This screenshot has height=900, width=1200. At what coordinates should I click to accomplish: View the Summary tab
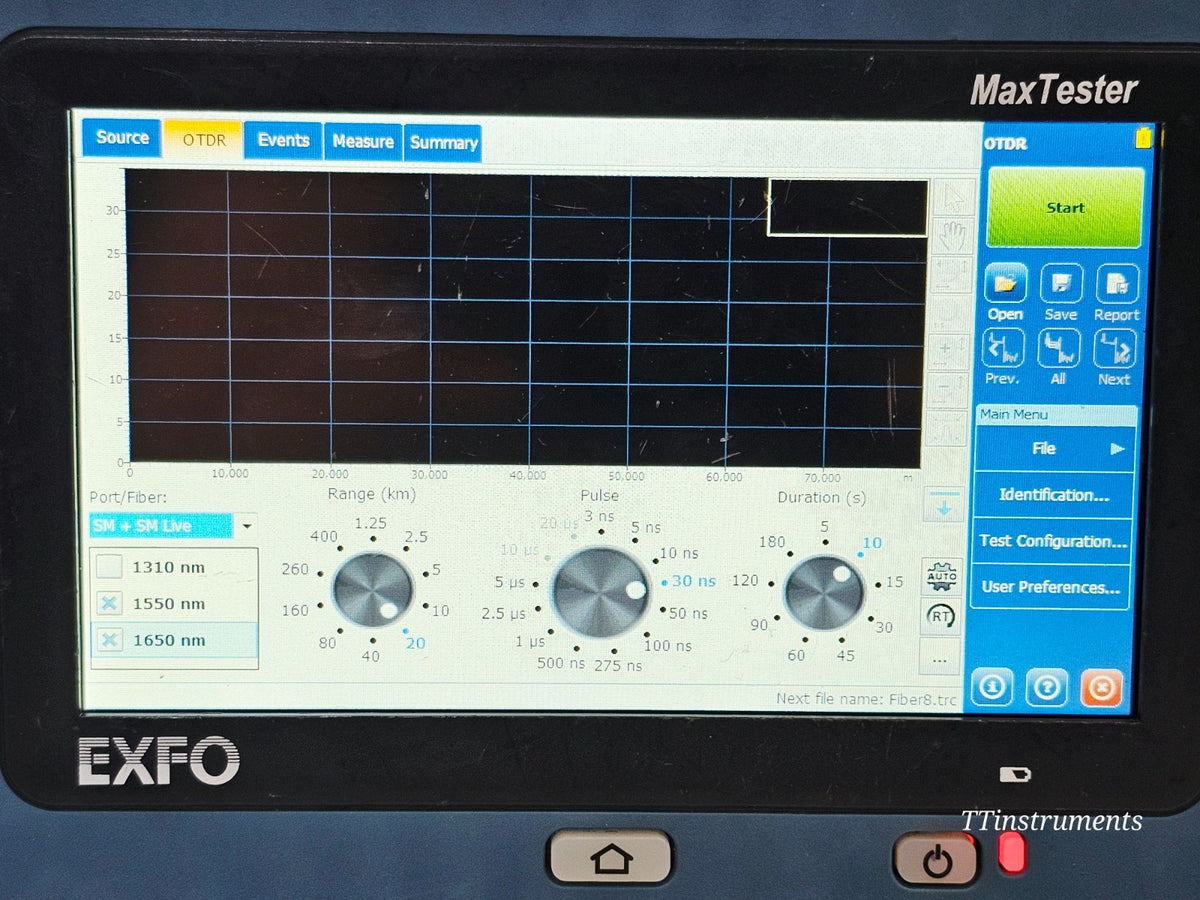coord(443,143)
